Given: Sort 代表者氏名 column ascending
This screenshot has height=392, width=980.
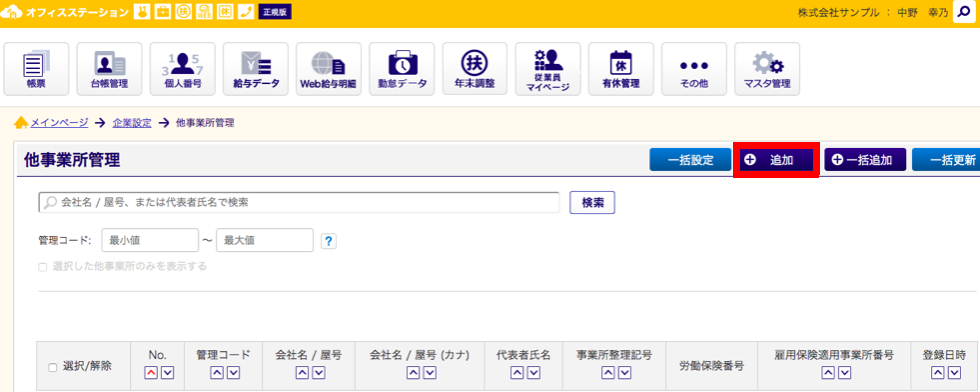Looking at the screenshot, I should pyautogui.click(x=517, y=373).
